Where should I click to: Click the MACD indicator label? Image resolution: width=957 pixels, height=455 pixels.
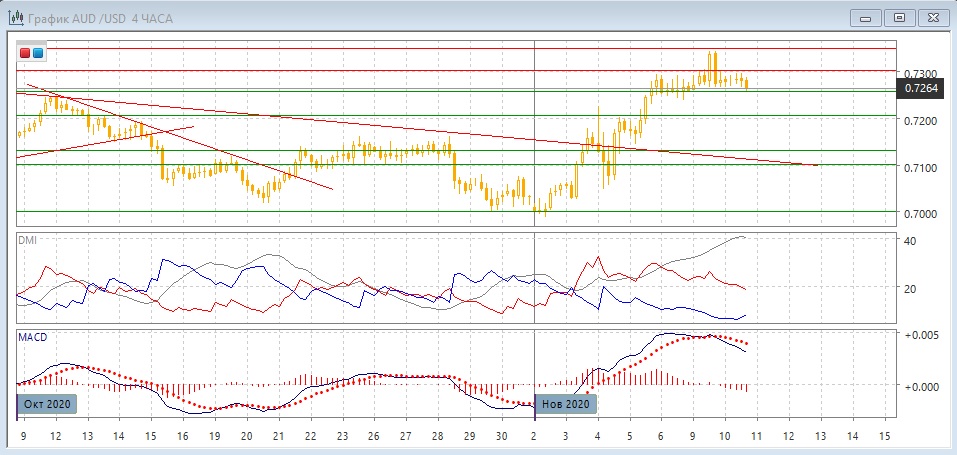[33, 338]
